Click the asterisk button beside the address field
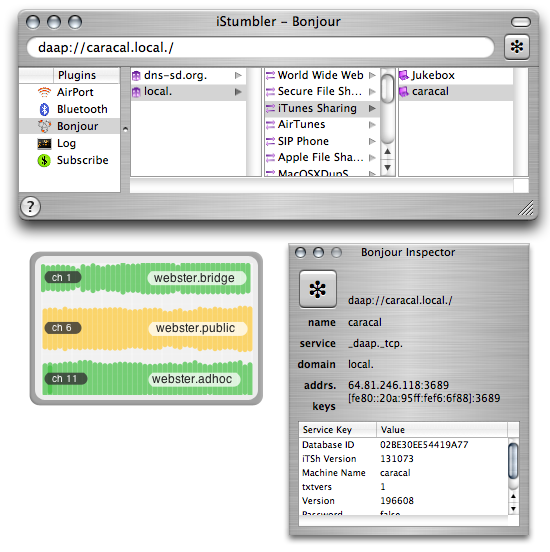 click(x=517, y=47)
